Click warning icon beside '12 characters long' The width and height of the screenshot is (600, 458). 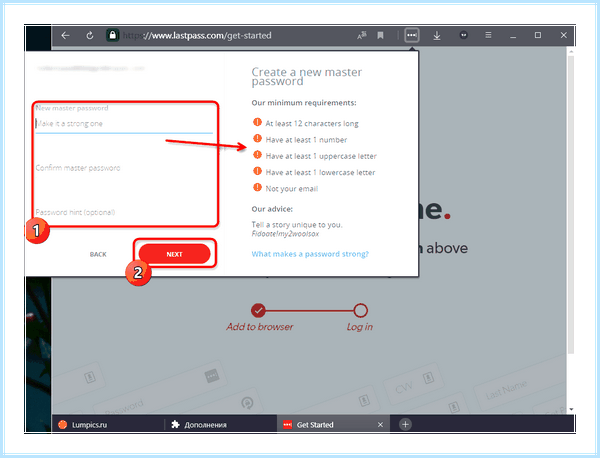point(257,122)
